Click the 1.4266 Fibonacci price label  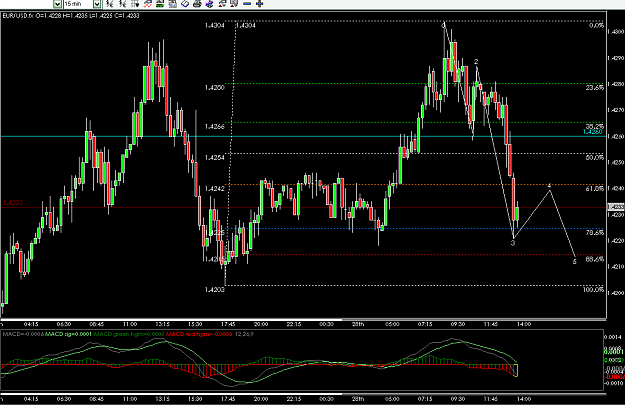214,127
